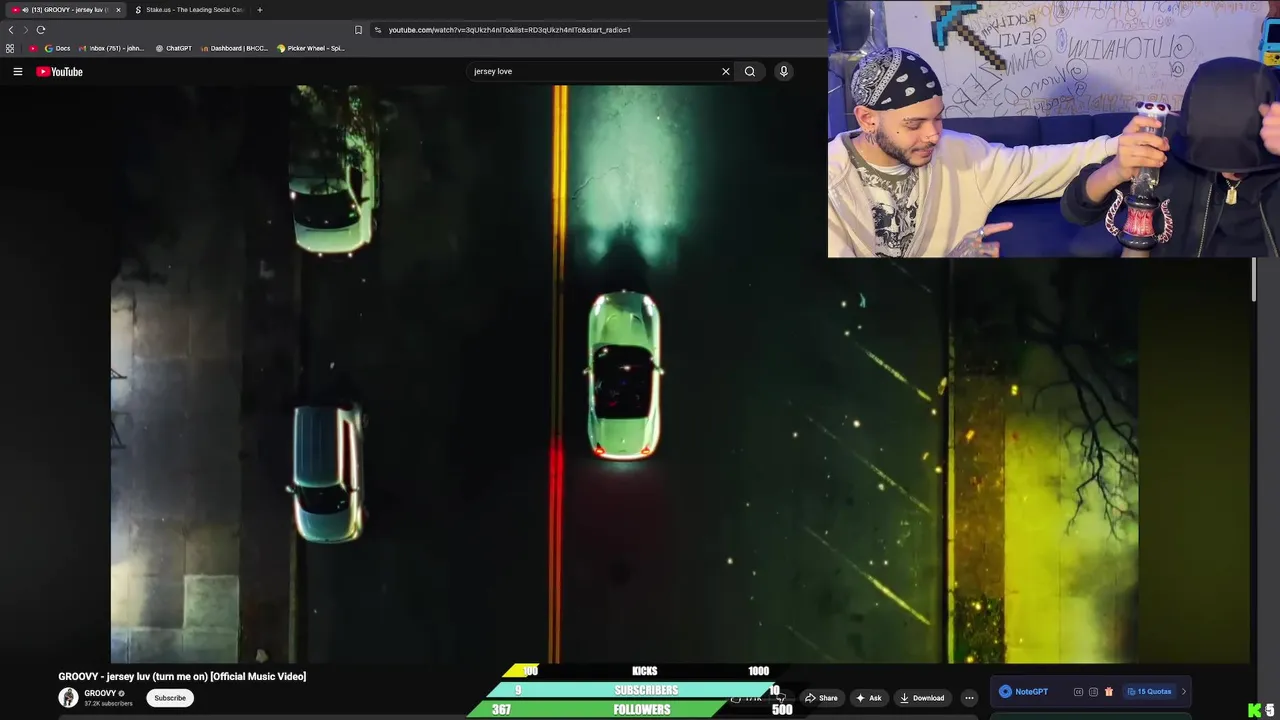
Task: Open the YouTube bookmark shortcut icon
Action: point(33,48)
